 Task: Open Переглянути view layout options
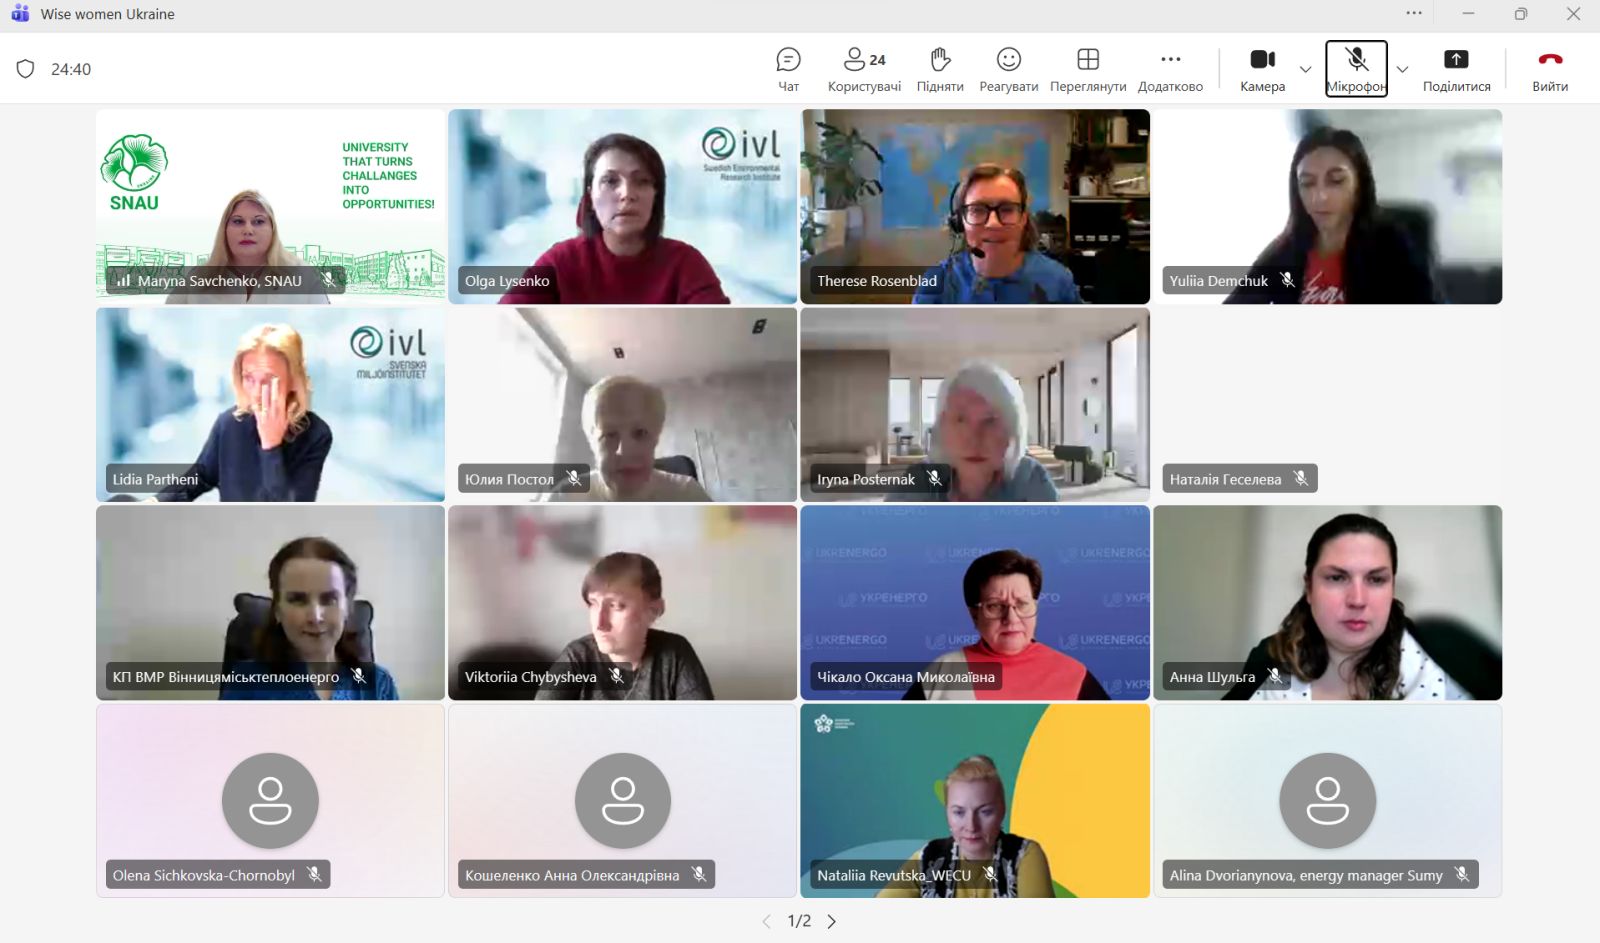[1088, 69]
